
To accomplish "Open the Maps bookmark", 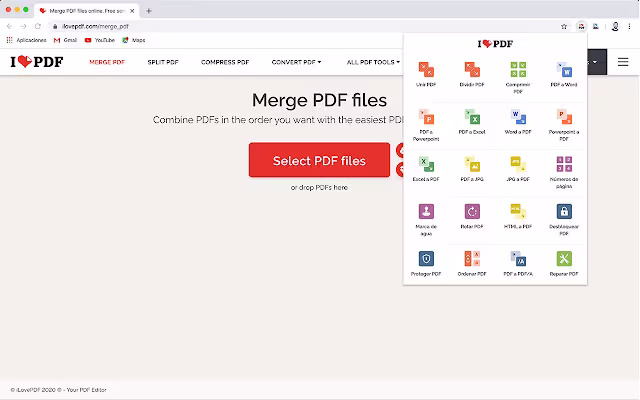I will tap(133, 40).
